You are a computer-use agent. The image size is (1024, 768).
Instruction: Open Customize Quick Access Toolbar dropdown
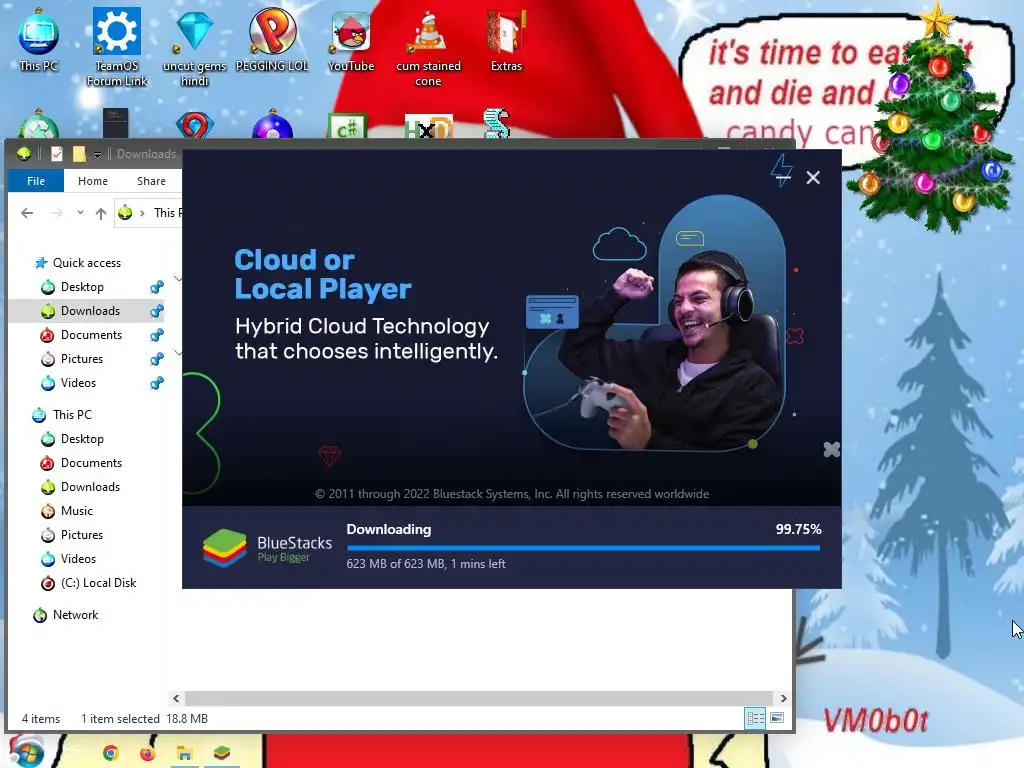click(97, 154)
